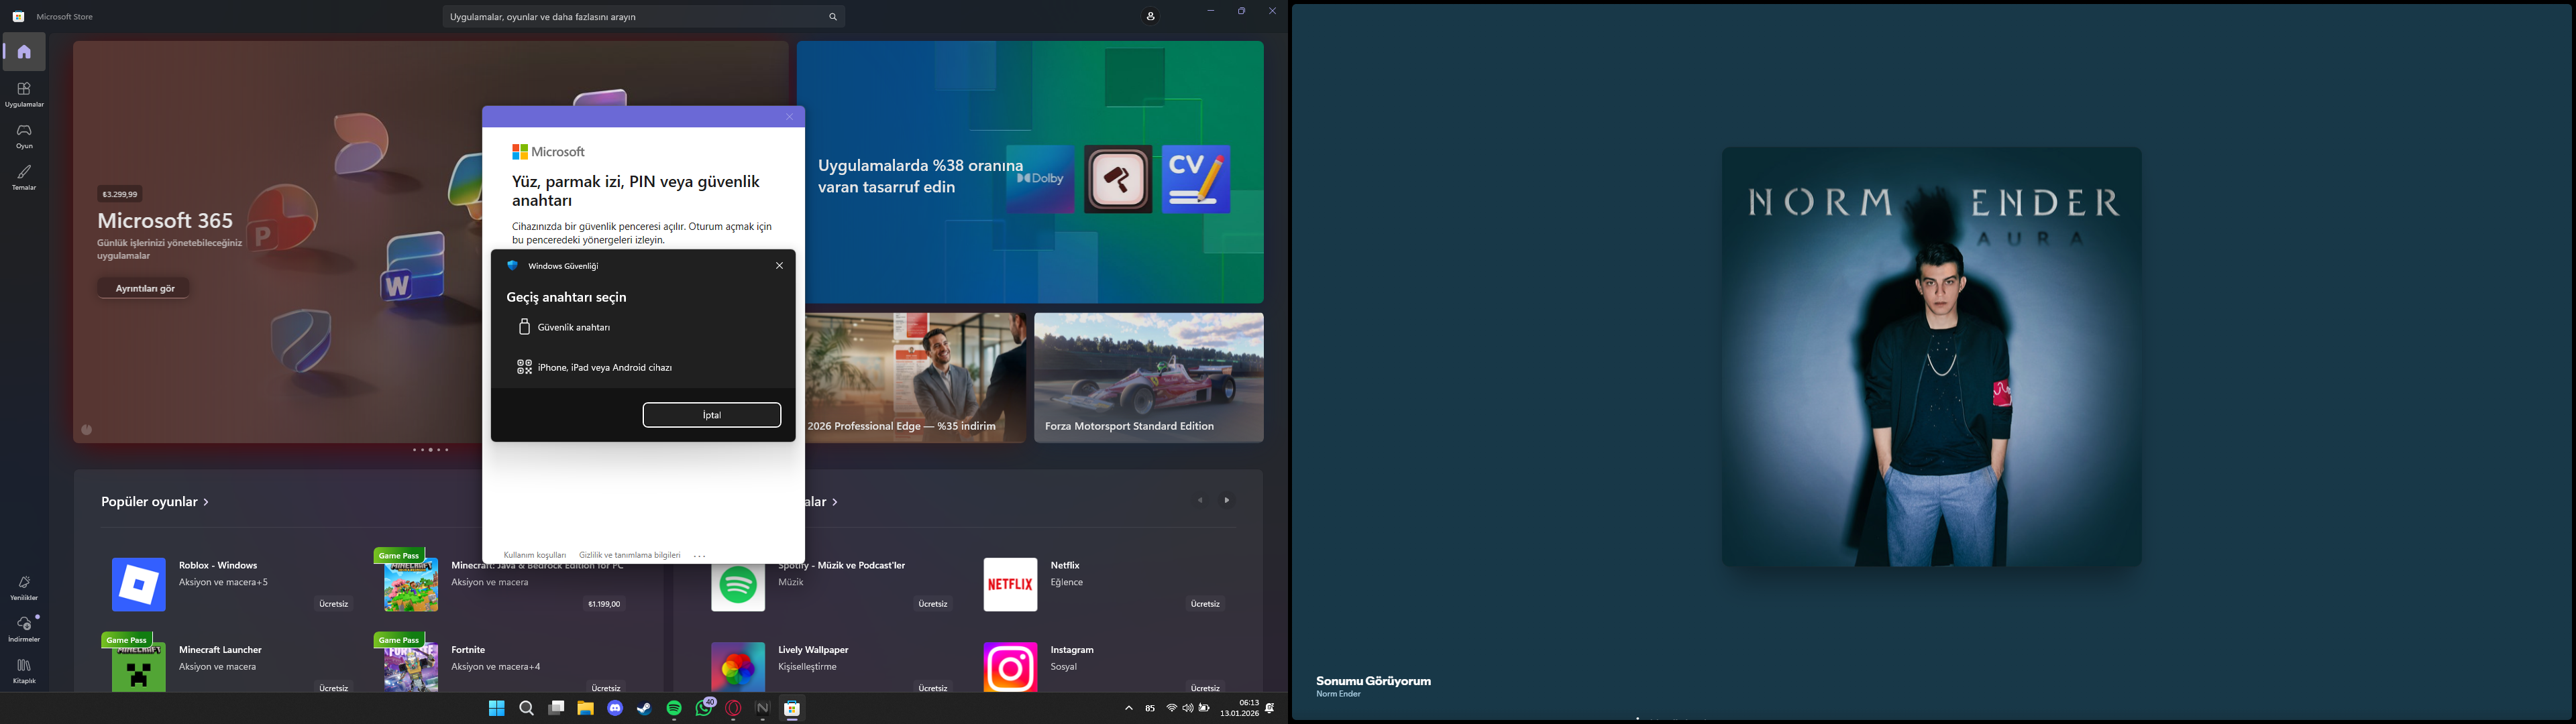
Task: Open File Explorer from taskbar
Action: (585, 709)
